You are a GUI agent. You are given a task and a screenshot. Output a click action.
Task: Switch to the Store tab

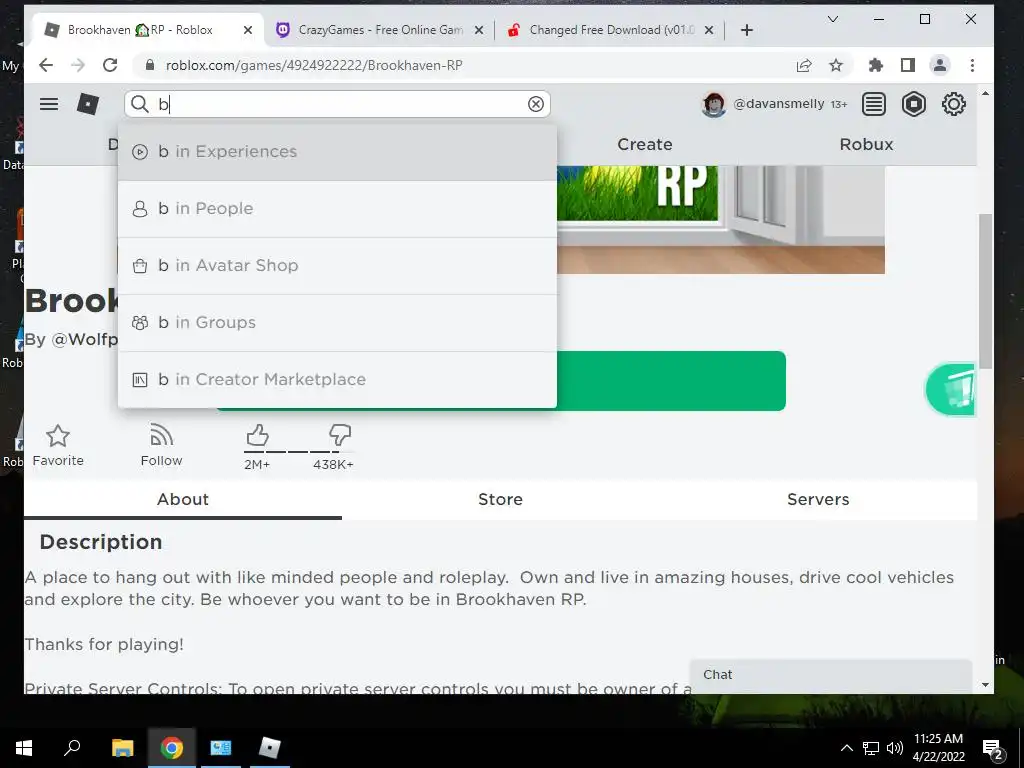click(x=500, y=500)
